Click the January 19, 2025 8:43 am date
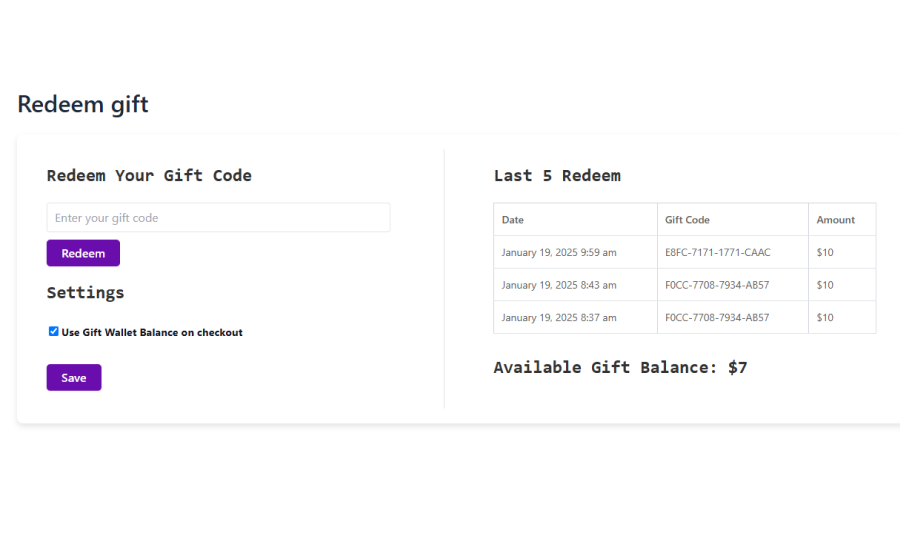Viewport: 900px width, 534px height. [559, 285]
